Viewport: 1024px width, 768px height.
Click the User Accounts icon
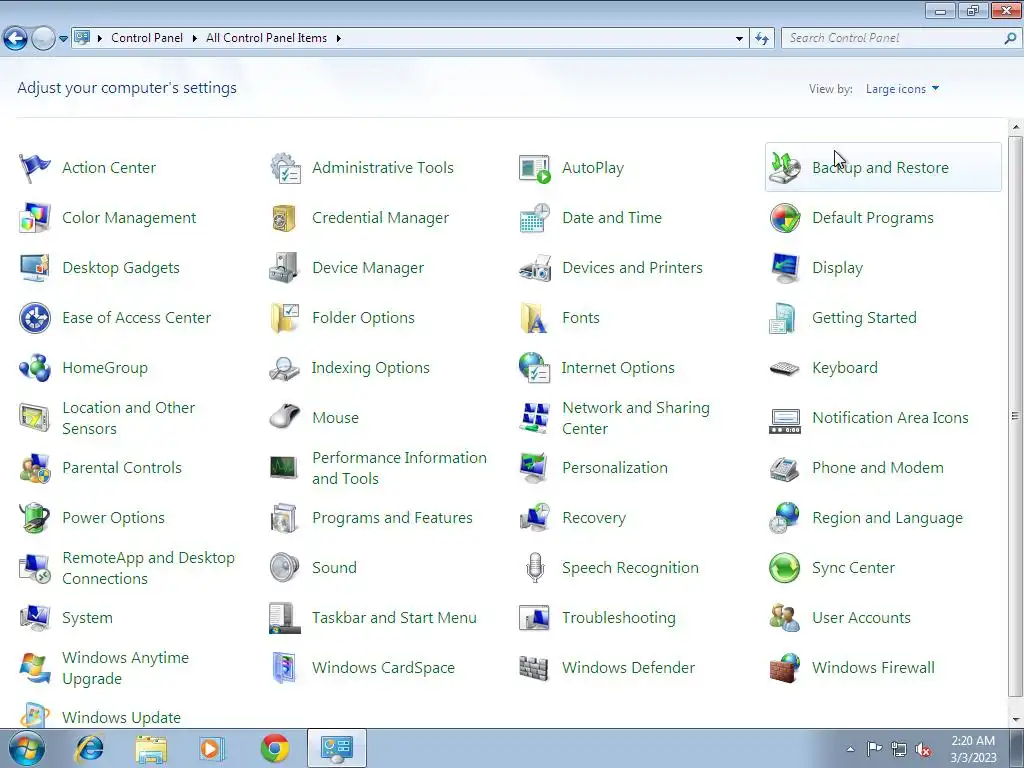(x=784, y=618)
